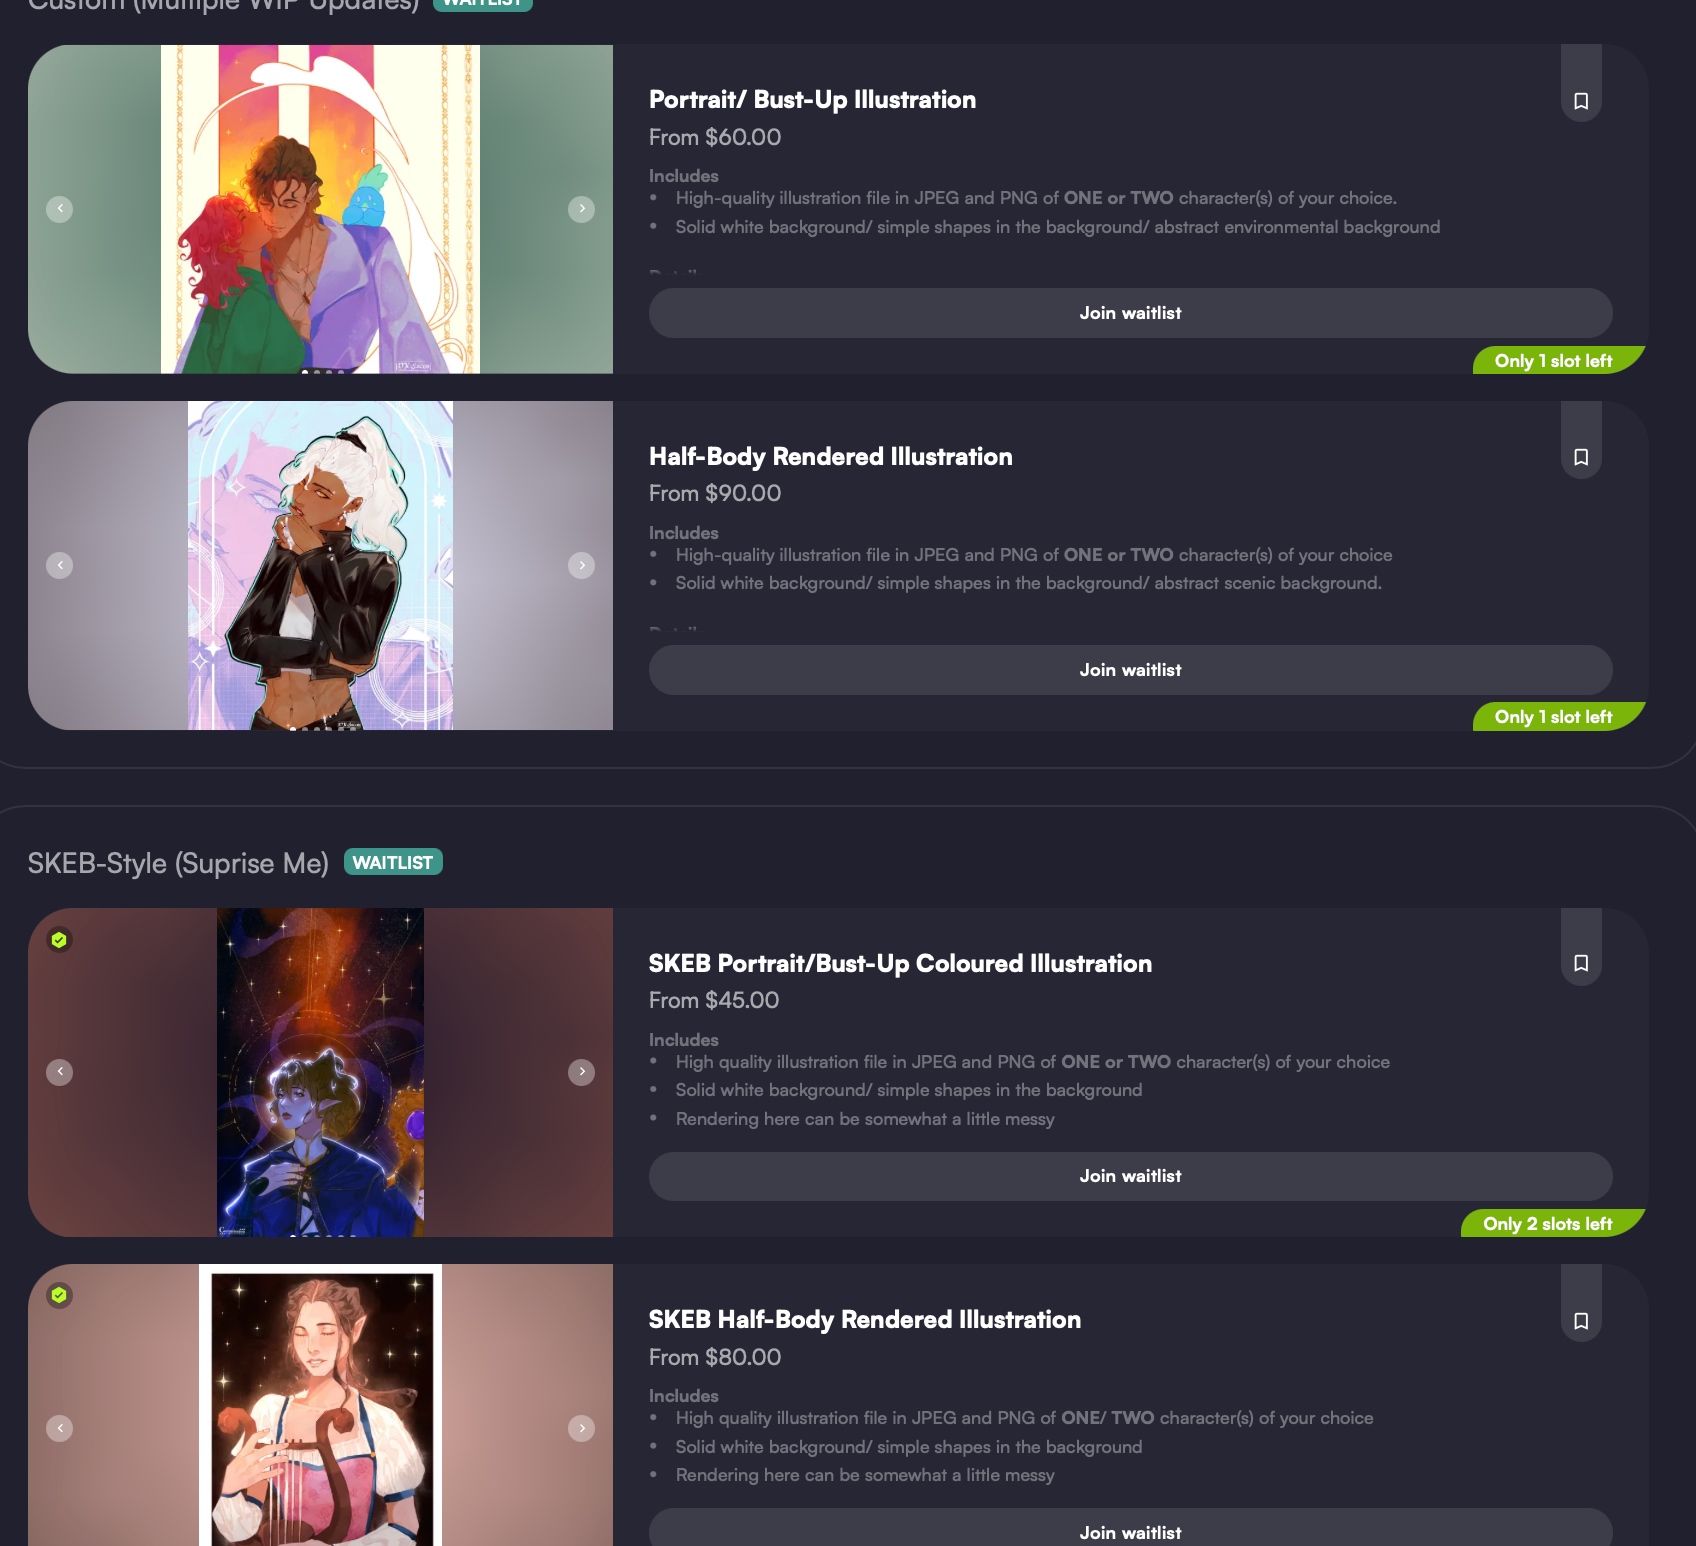Show previous image in Half-Body Rendered carousel
The height and width of the screenshot is (1546, 1696).
point(60,565)
